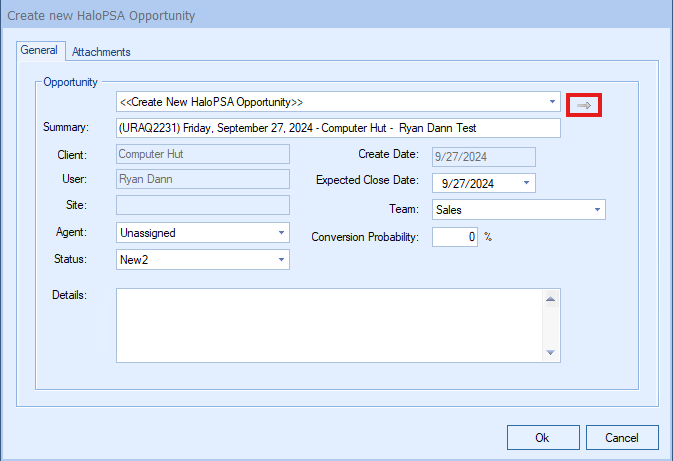Click the Cancel button
Viewport: 673px width, 461px height.
pyautogui.click(x=622, y=437)
